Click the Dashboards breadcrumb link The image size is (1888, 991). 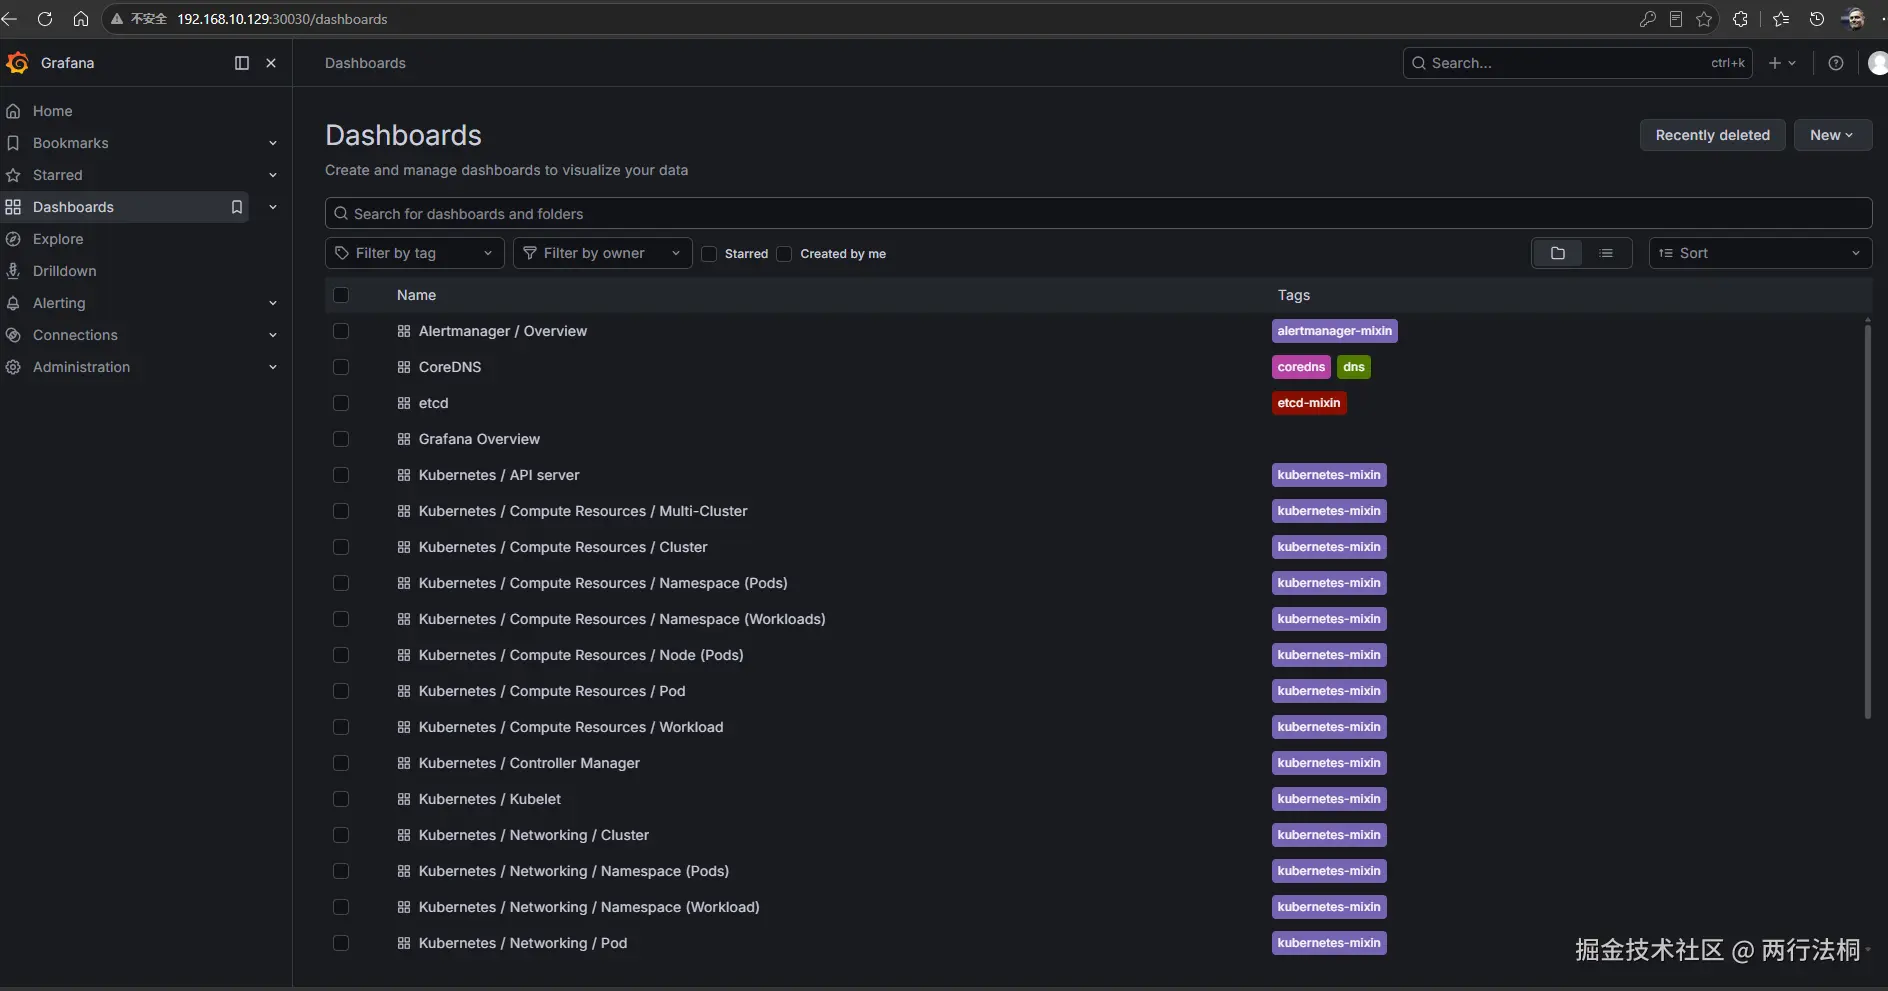(365, 63)
